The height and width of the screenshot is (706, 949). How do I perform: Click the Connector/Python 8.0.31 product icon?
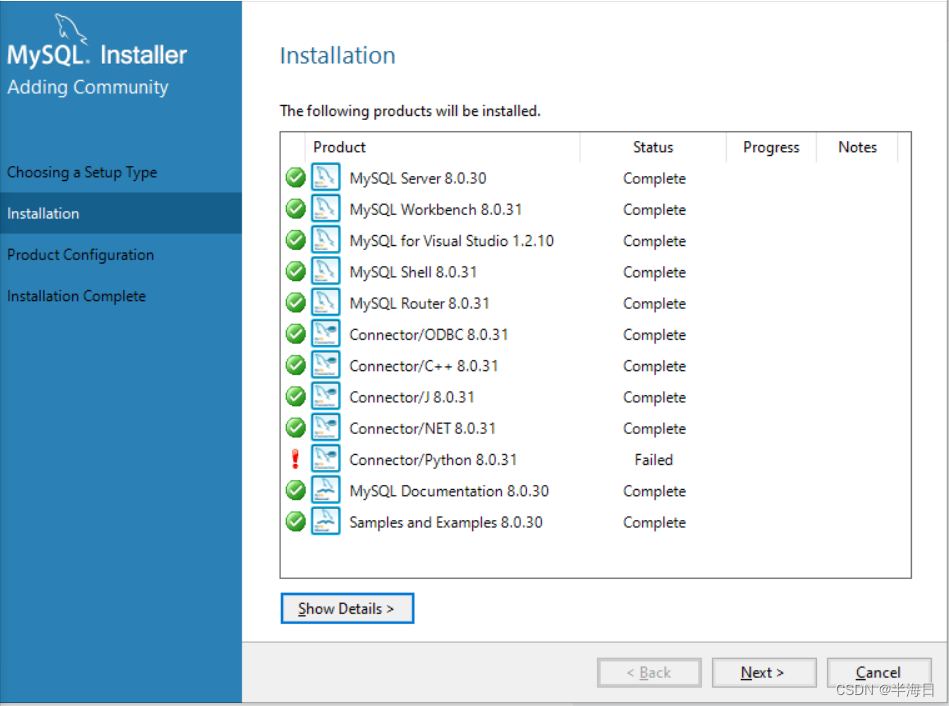point(325,459)
